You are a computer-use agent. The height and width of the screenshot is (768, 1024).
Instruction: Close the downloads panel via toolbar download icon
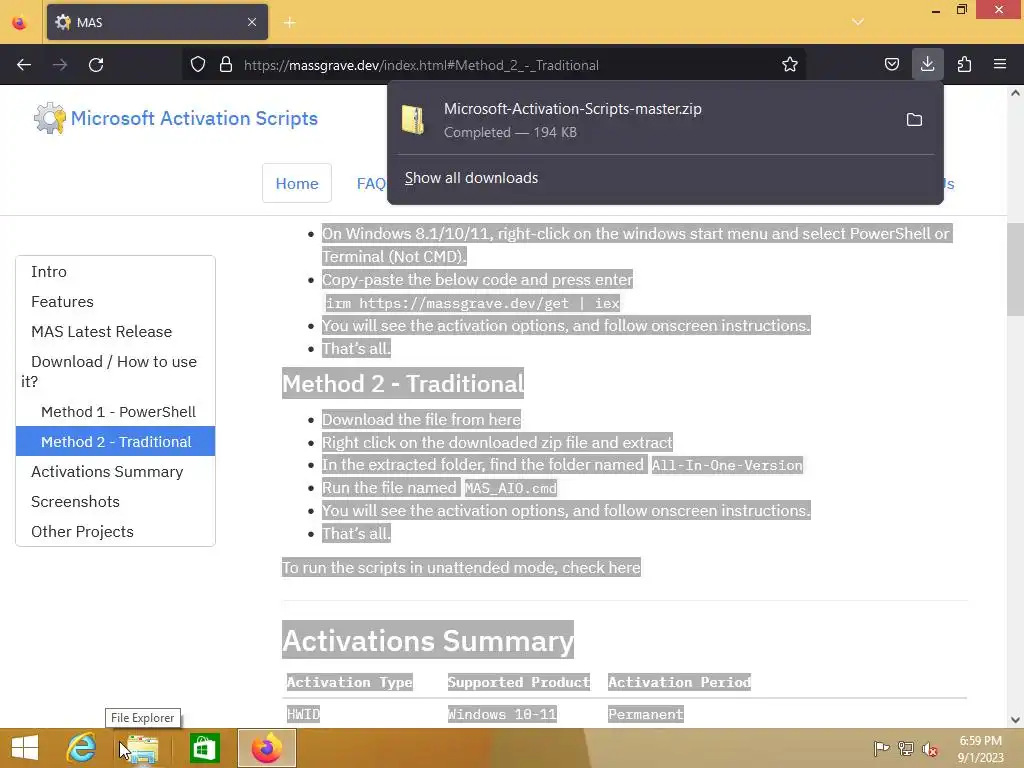coord(927,64)
